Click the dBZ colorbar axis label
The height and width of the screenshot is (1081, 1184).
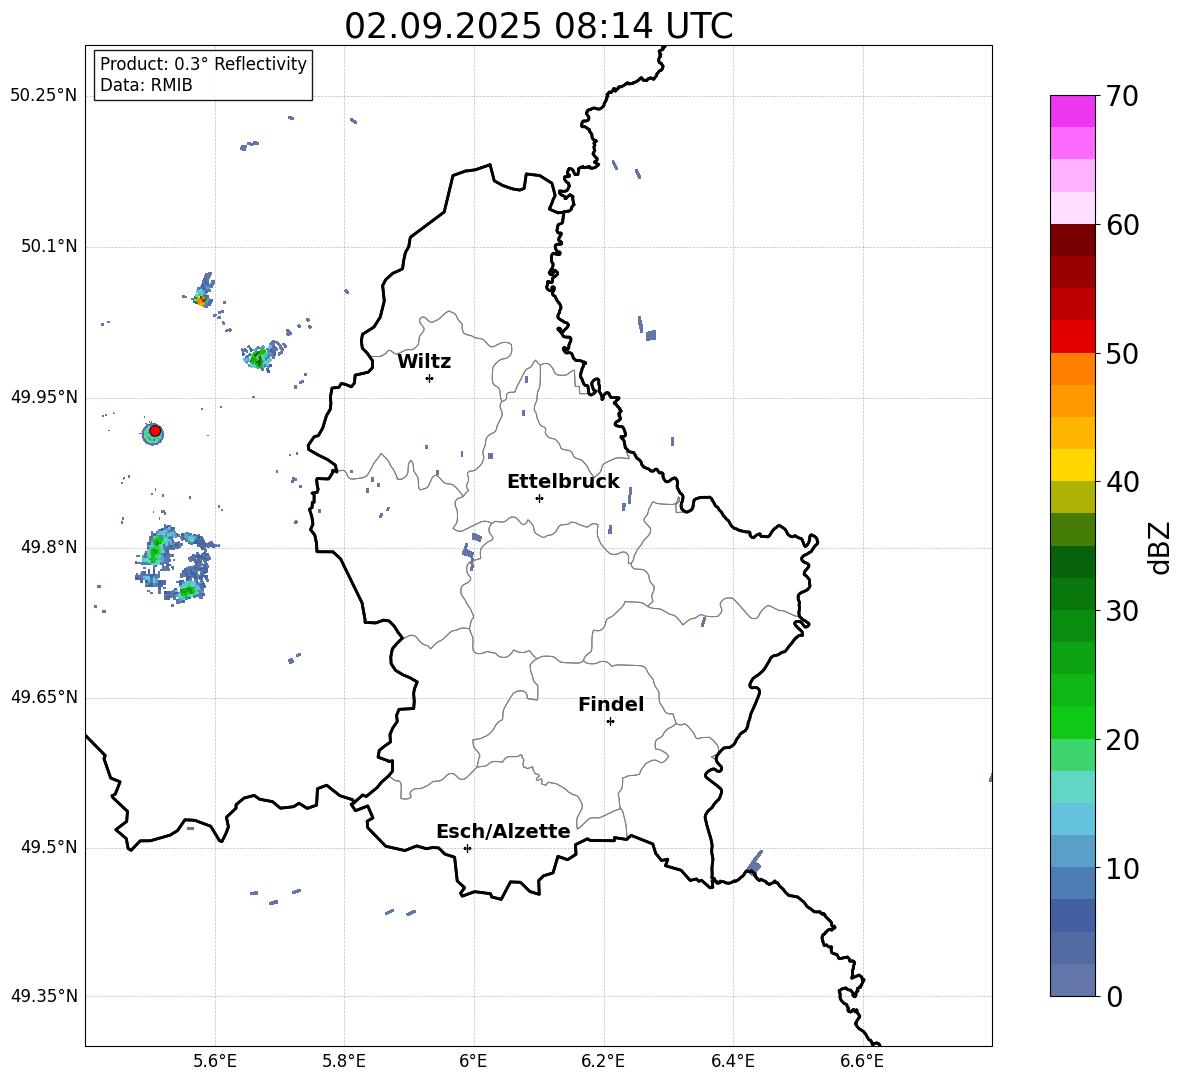tap(1161, 547)
